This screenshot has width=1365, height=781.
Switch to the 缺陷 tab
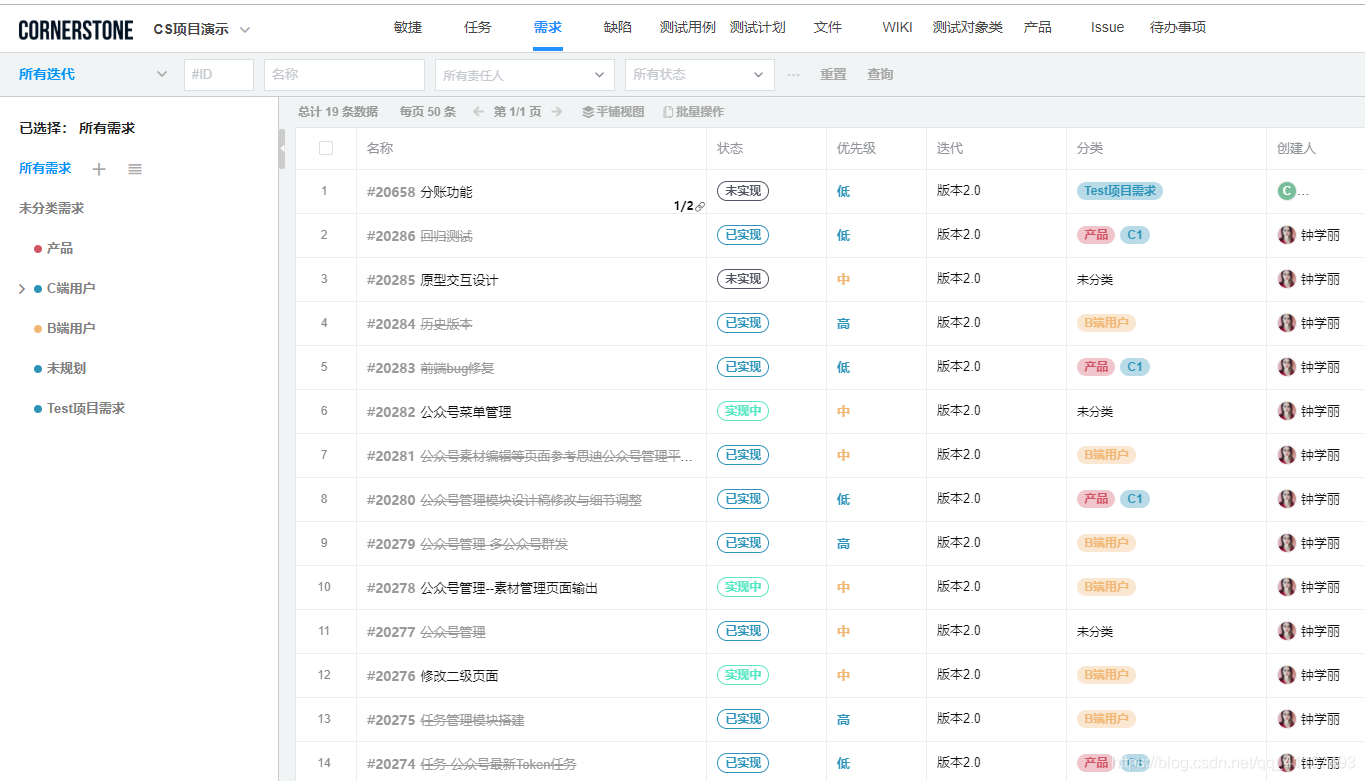pyautogui.click(x=618, y=27)
